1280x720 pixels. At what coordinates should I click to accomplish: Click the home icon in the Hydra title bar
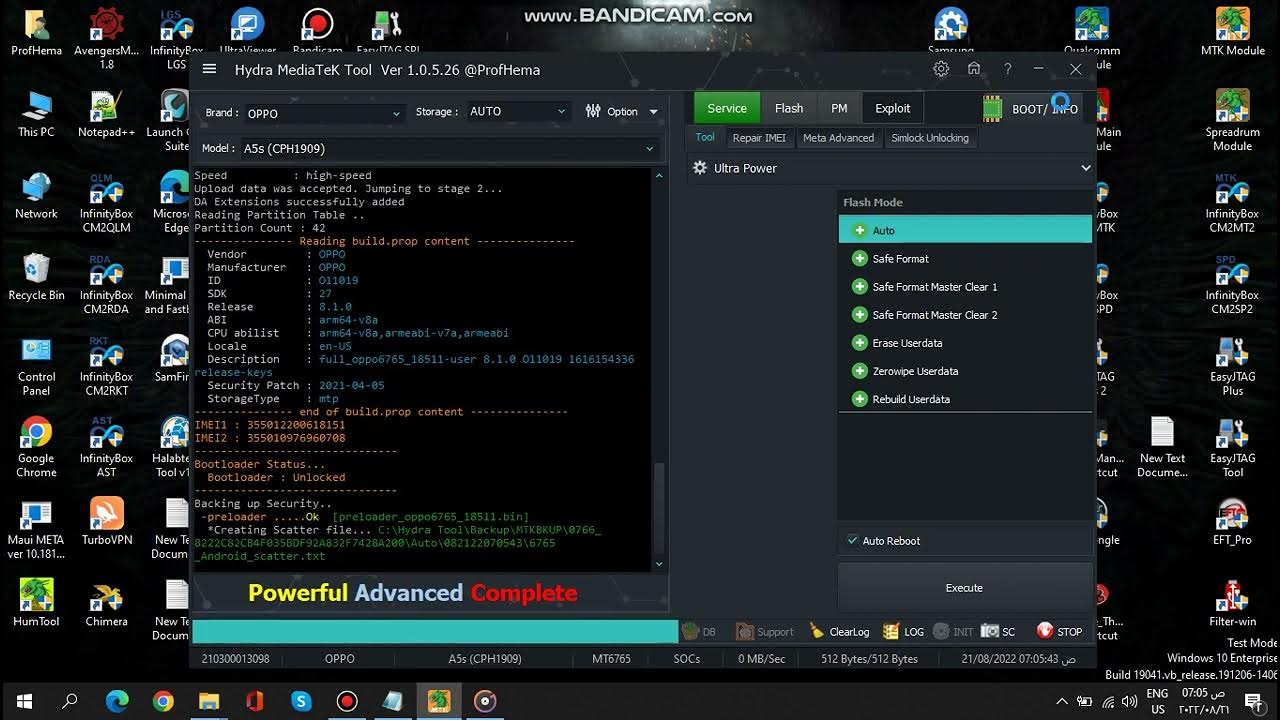pos(974,69)
